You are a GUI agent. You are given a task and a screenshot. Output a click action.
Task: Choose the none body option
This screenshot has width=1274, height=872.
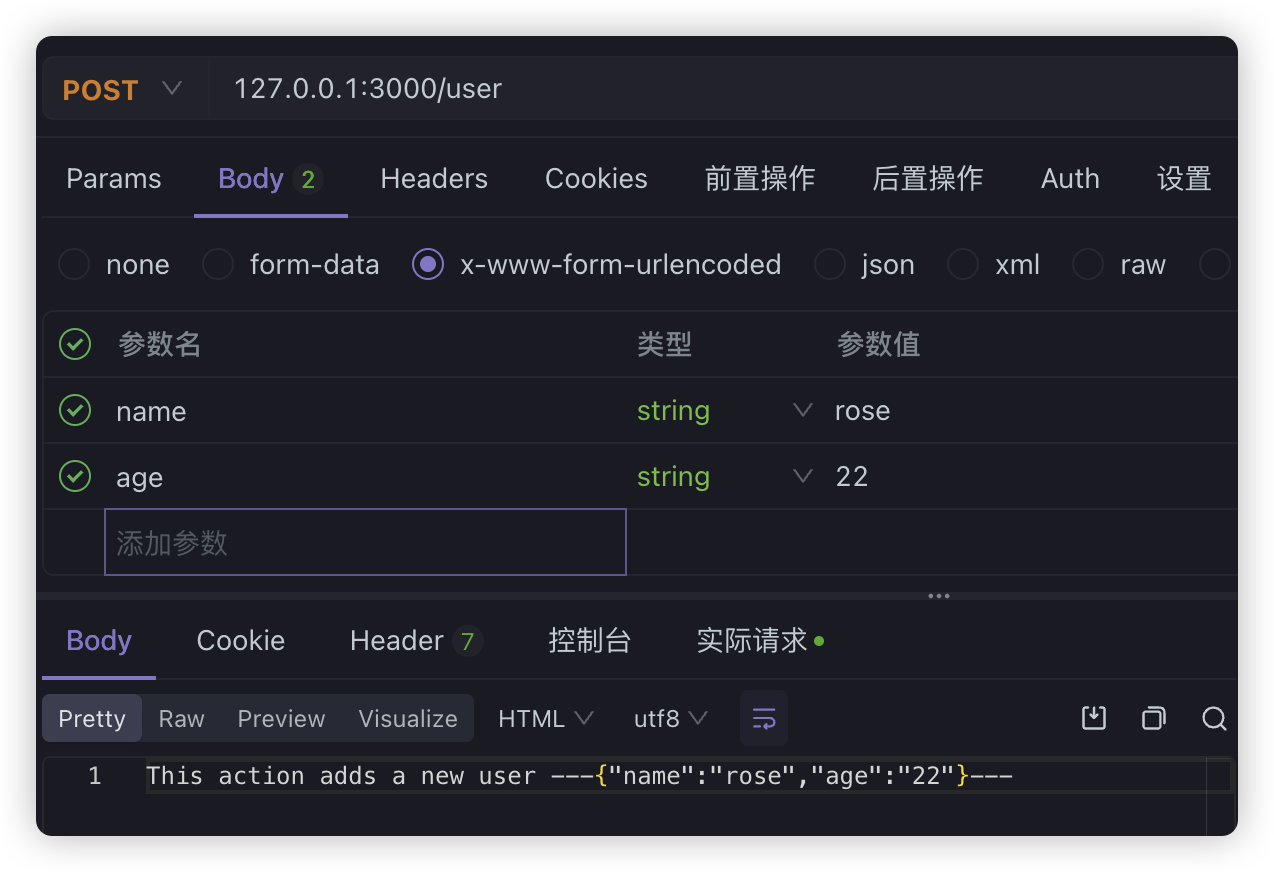coord(73,264)
